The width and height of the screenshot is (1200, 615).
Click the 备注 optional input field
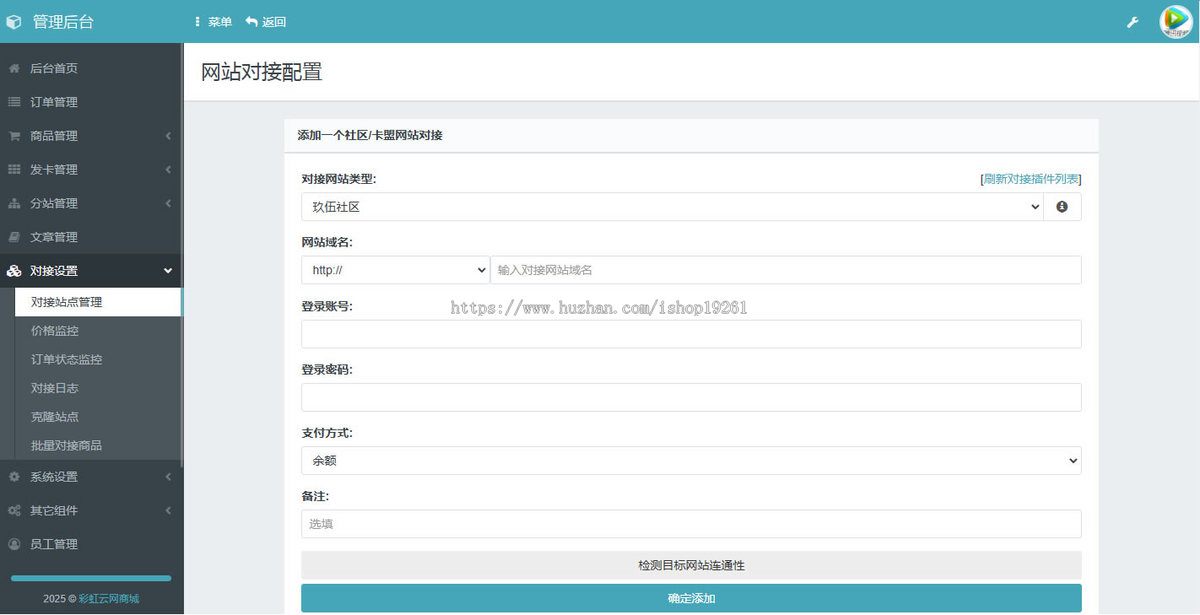691,523
